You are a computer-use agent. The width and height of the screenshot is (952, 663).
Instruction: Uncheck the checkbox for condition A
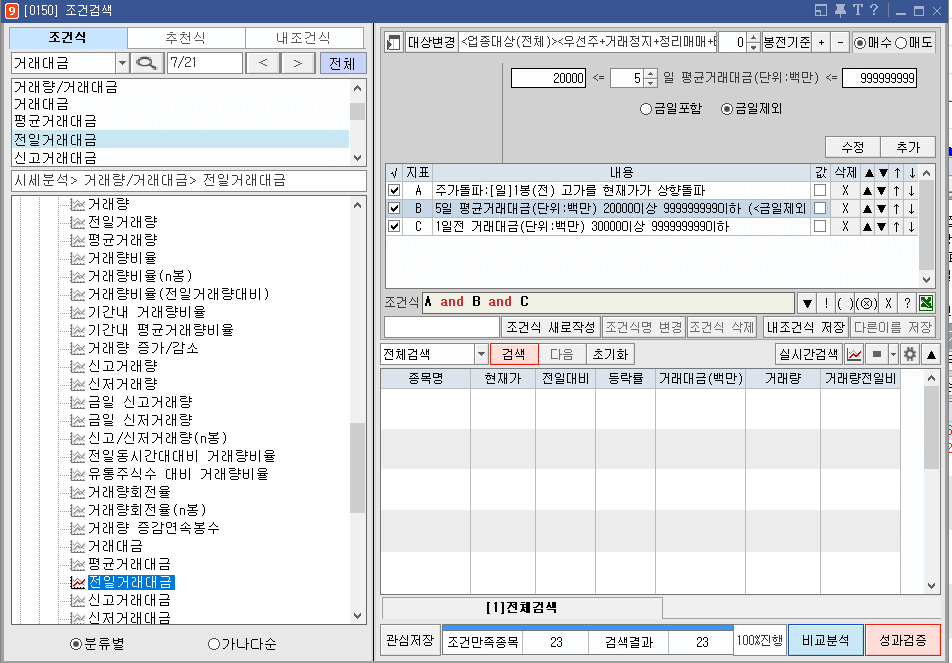point(394,191)
